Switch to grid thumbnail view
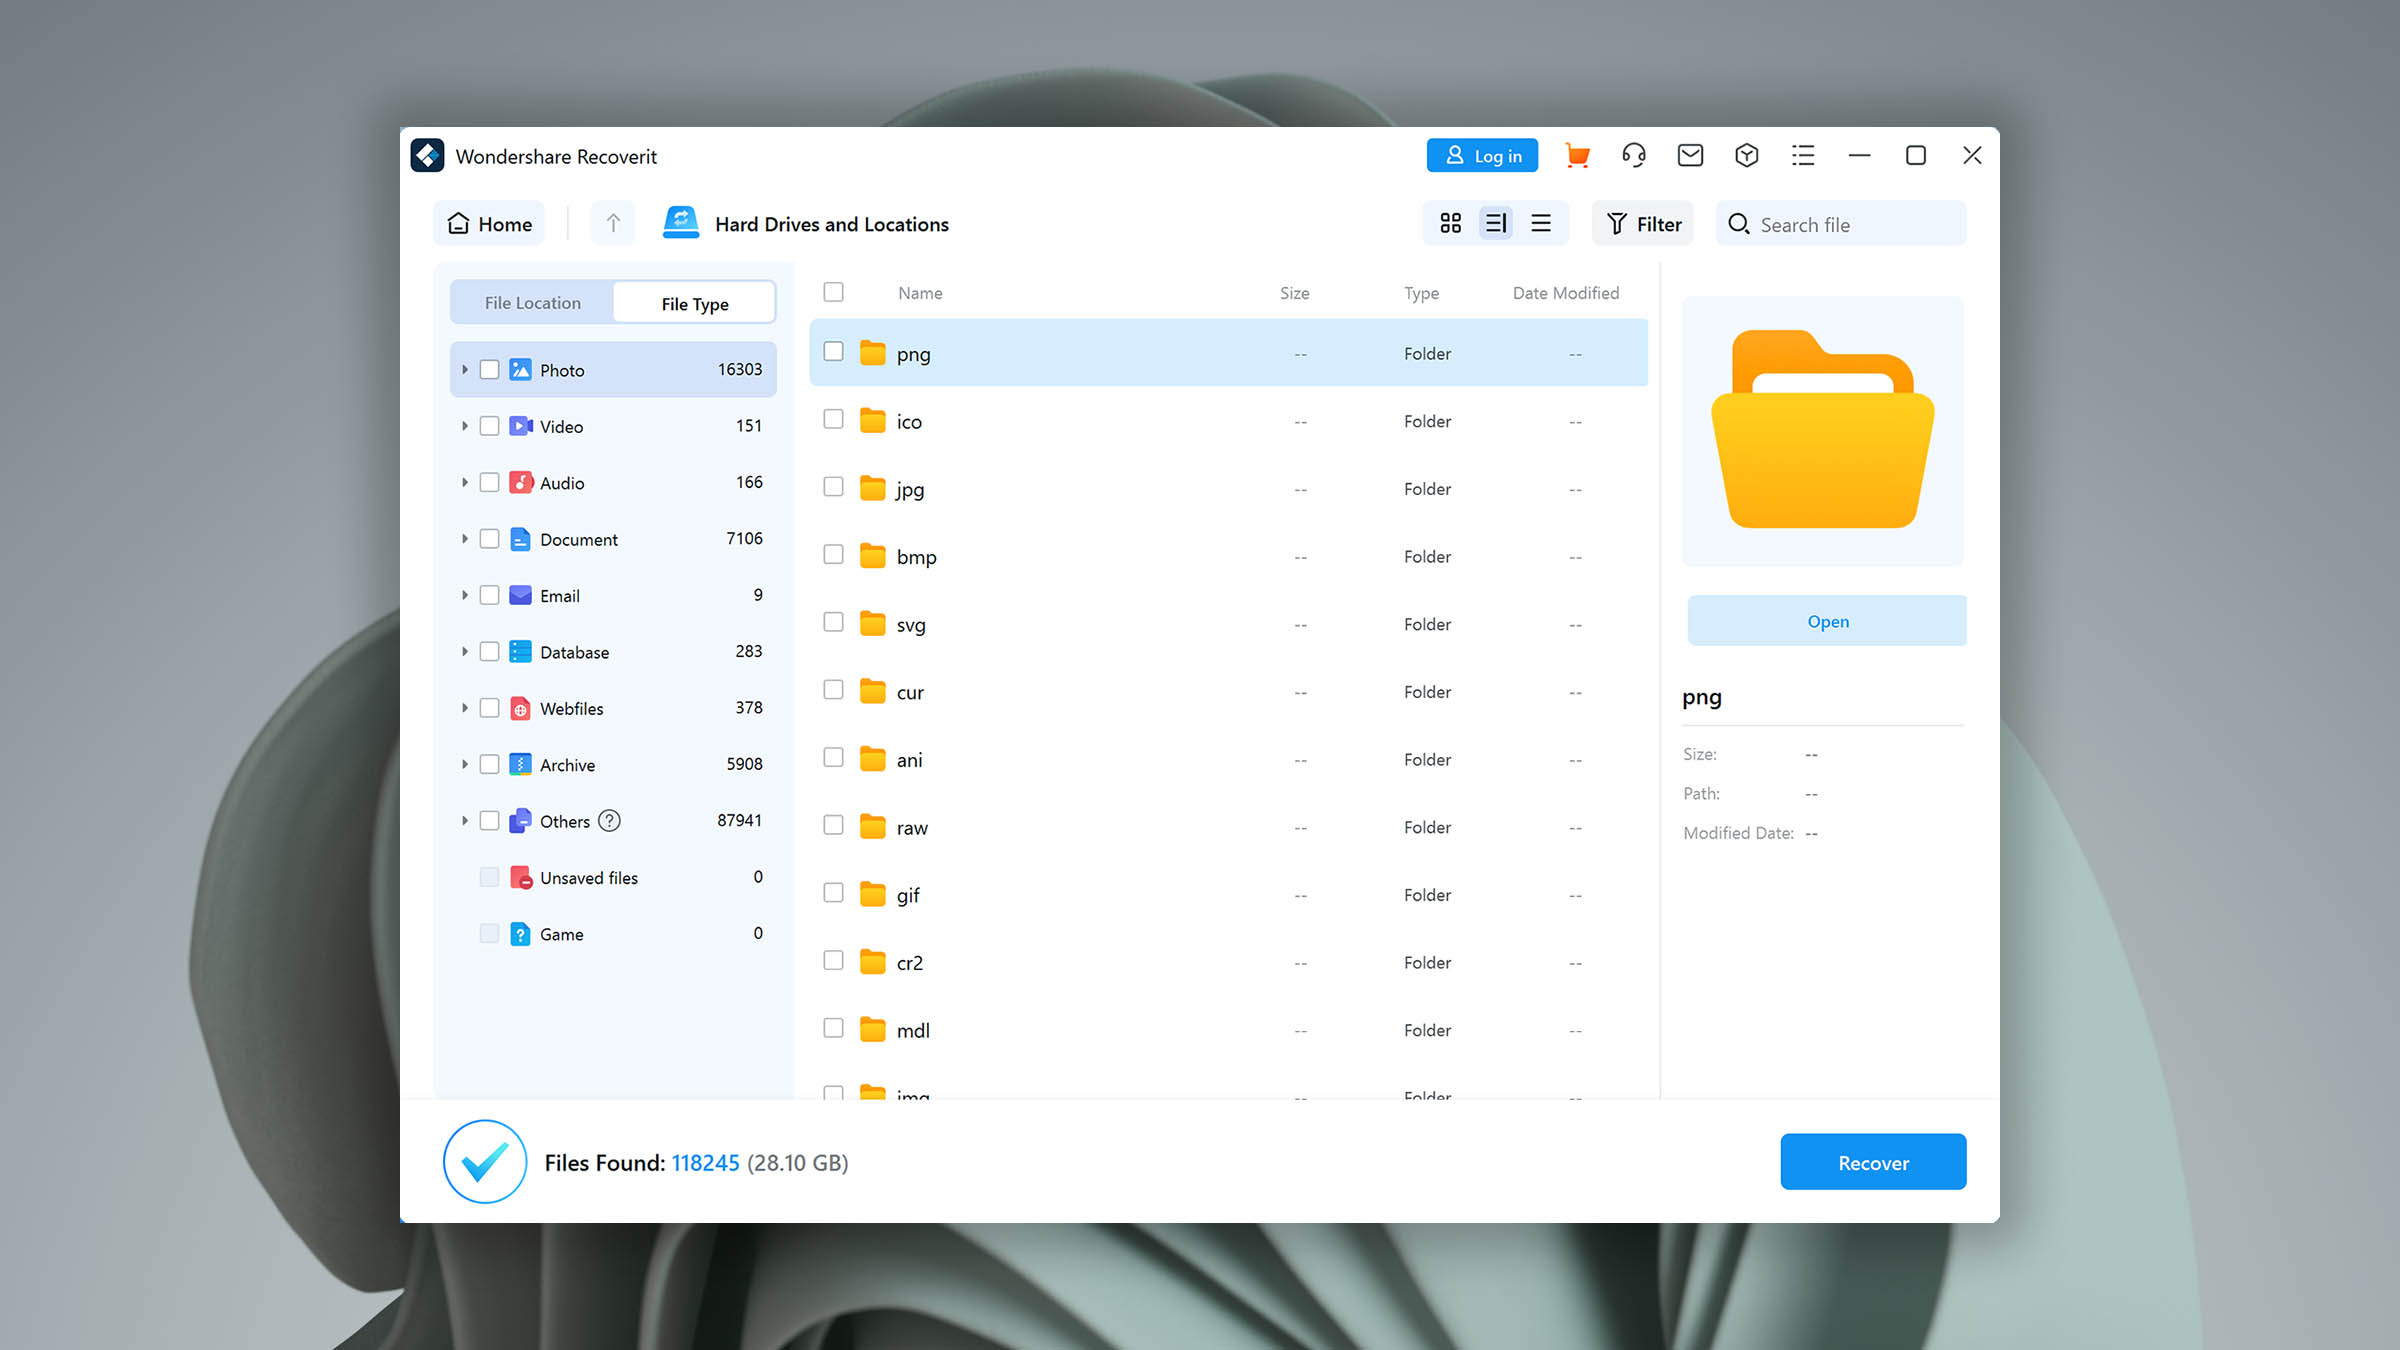2400x1350 pixels. [x=1451, y=223]
